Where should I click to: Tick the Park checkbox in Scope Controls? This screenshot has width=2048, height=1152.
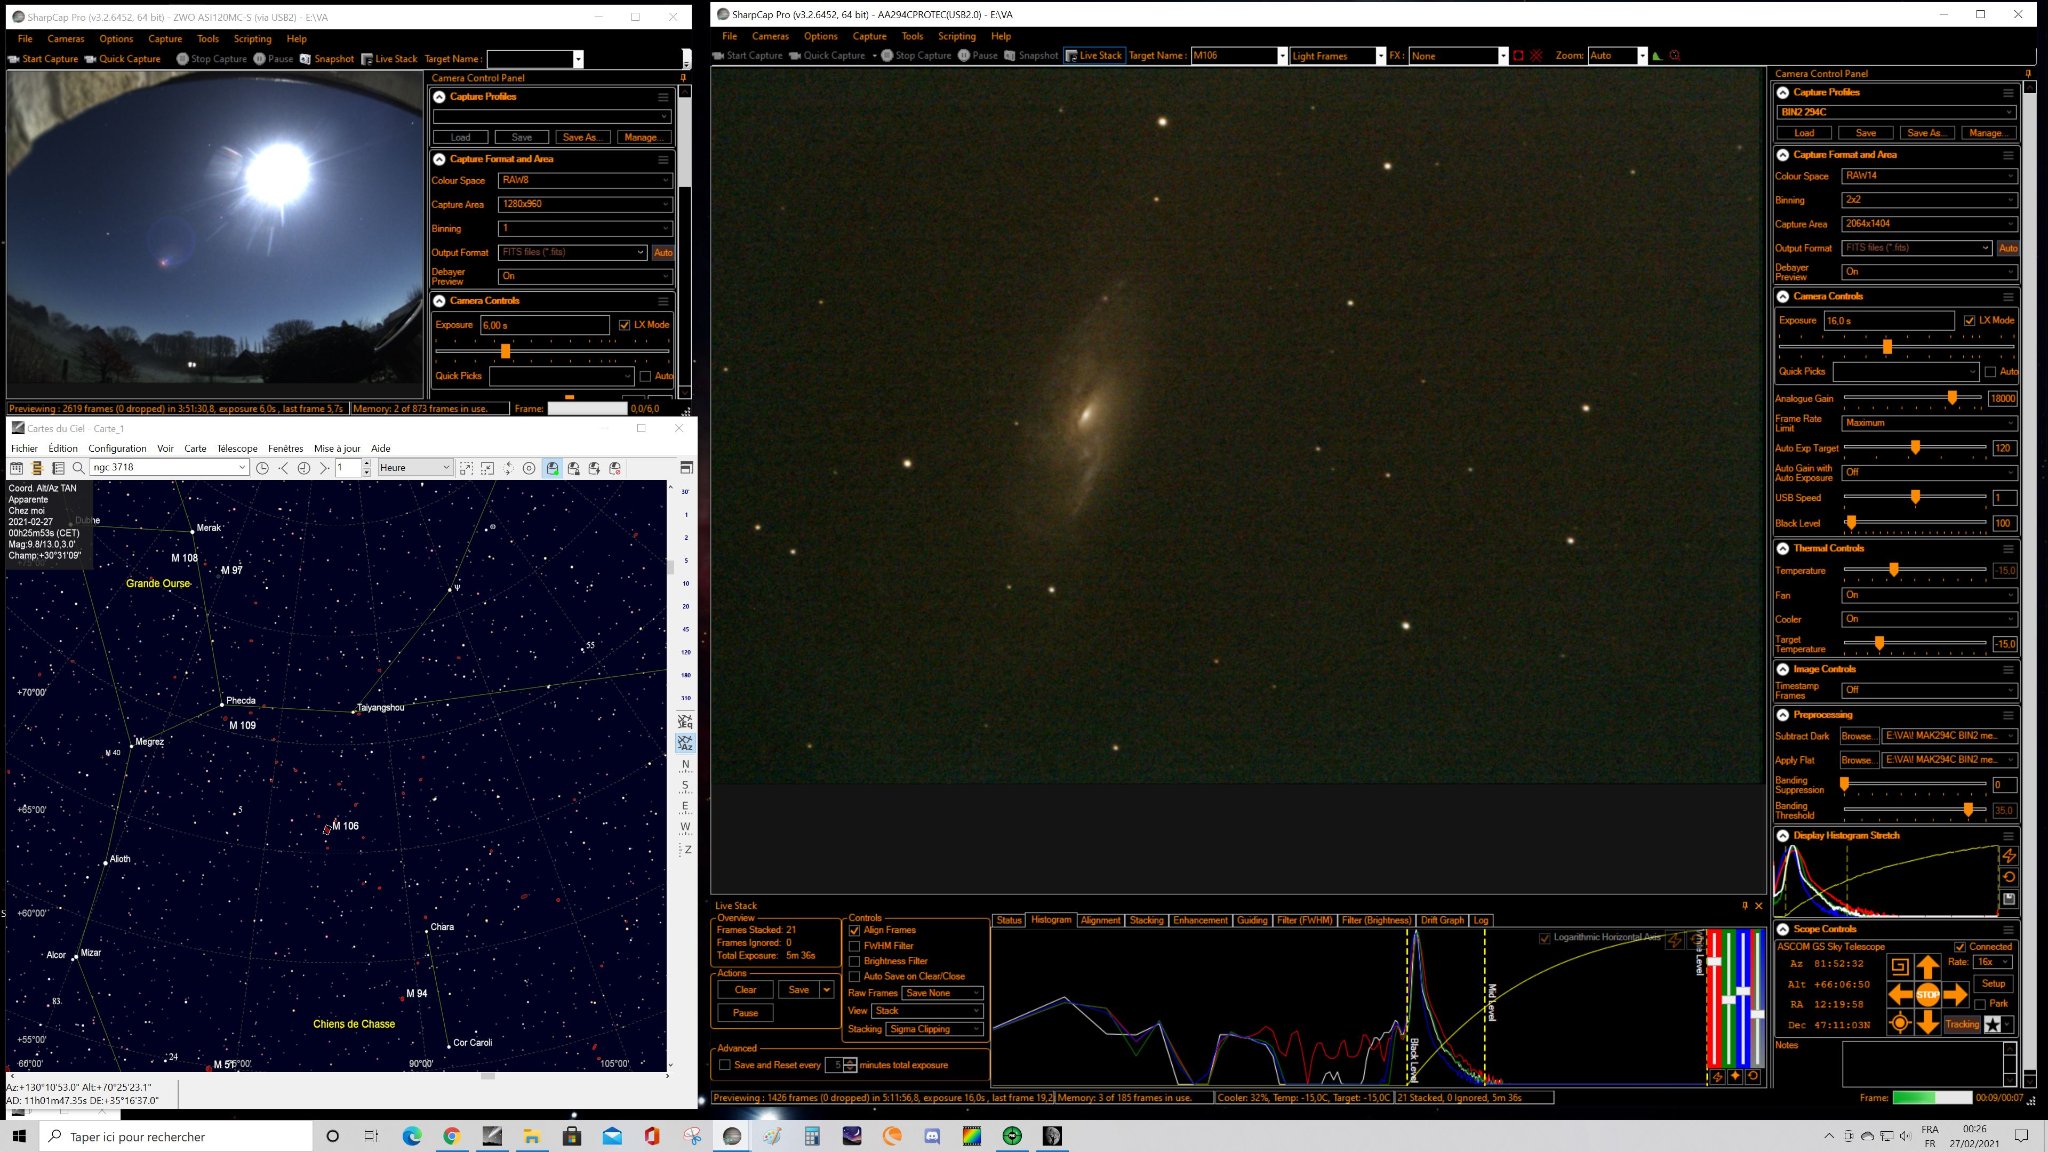click(x=1980, y=1004)
